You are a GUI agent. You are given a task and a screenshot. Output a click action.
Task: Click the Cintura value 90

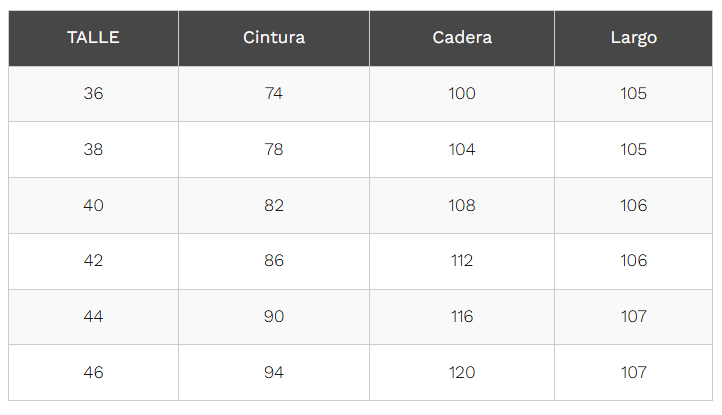click(274, 317)
